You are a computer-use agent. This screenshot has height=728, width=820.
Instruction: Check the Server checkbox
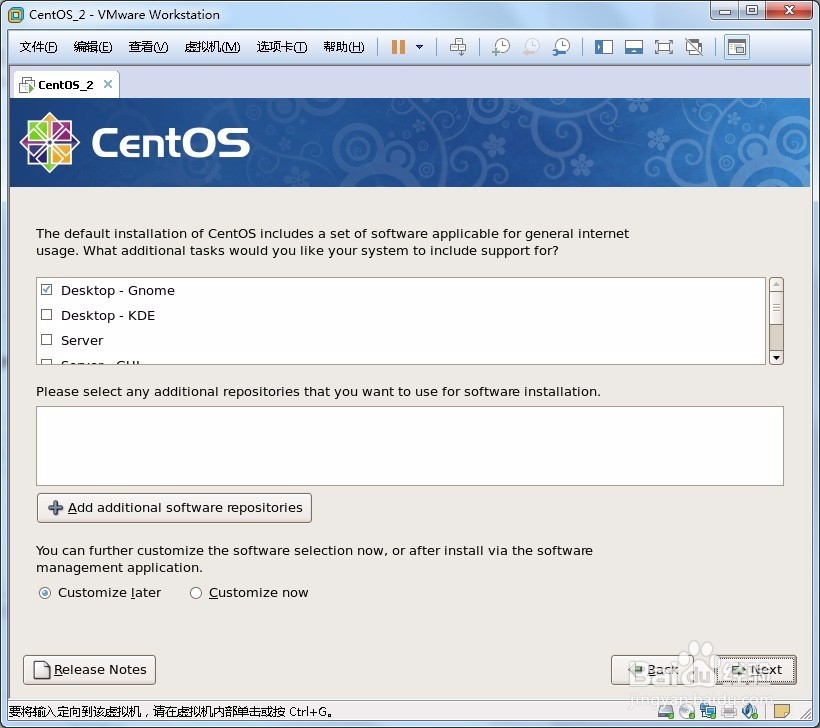[x=47, y=340]
